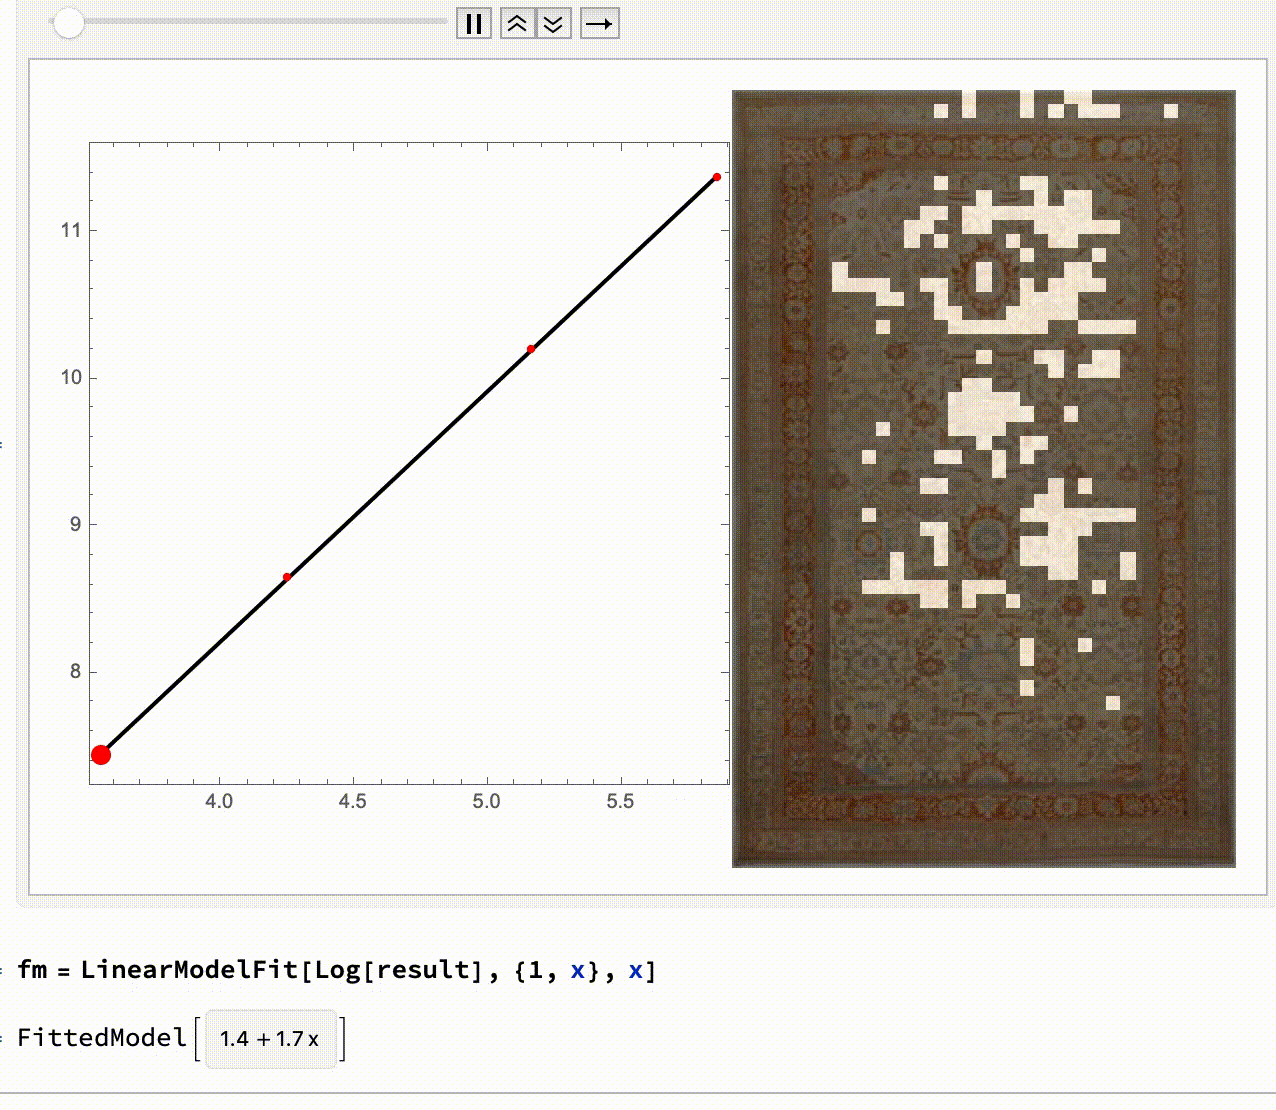Click the x-axis label 5.0

click(487, 801)
